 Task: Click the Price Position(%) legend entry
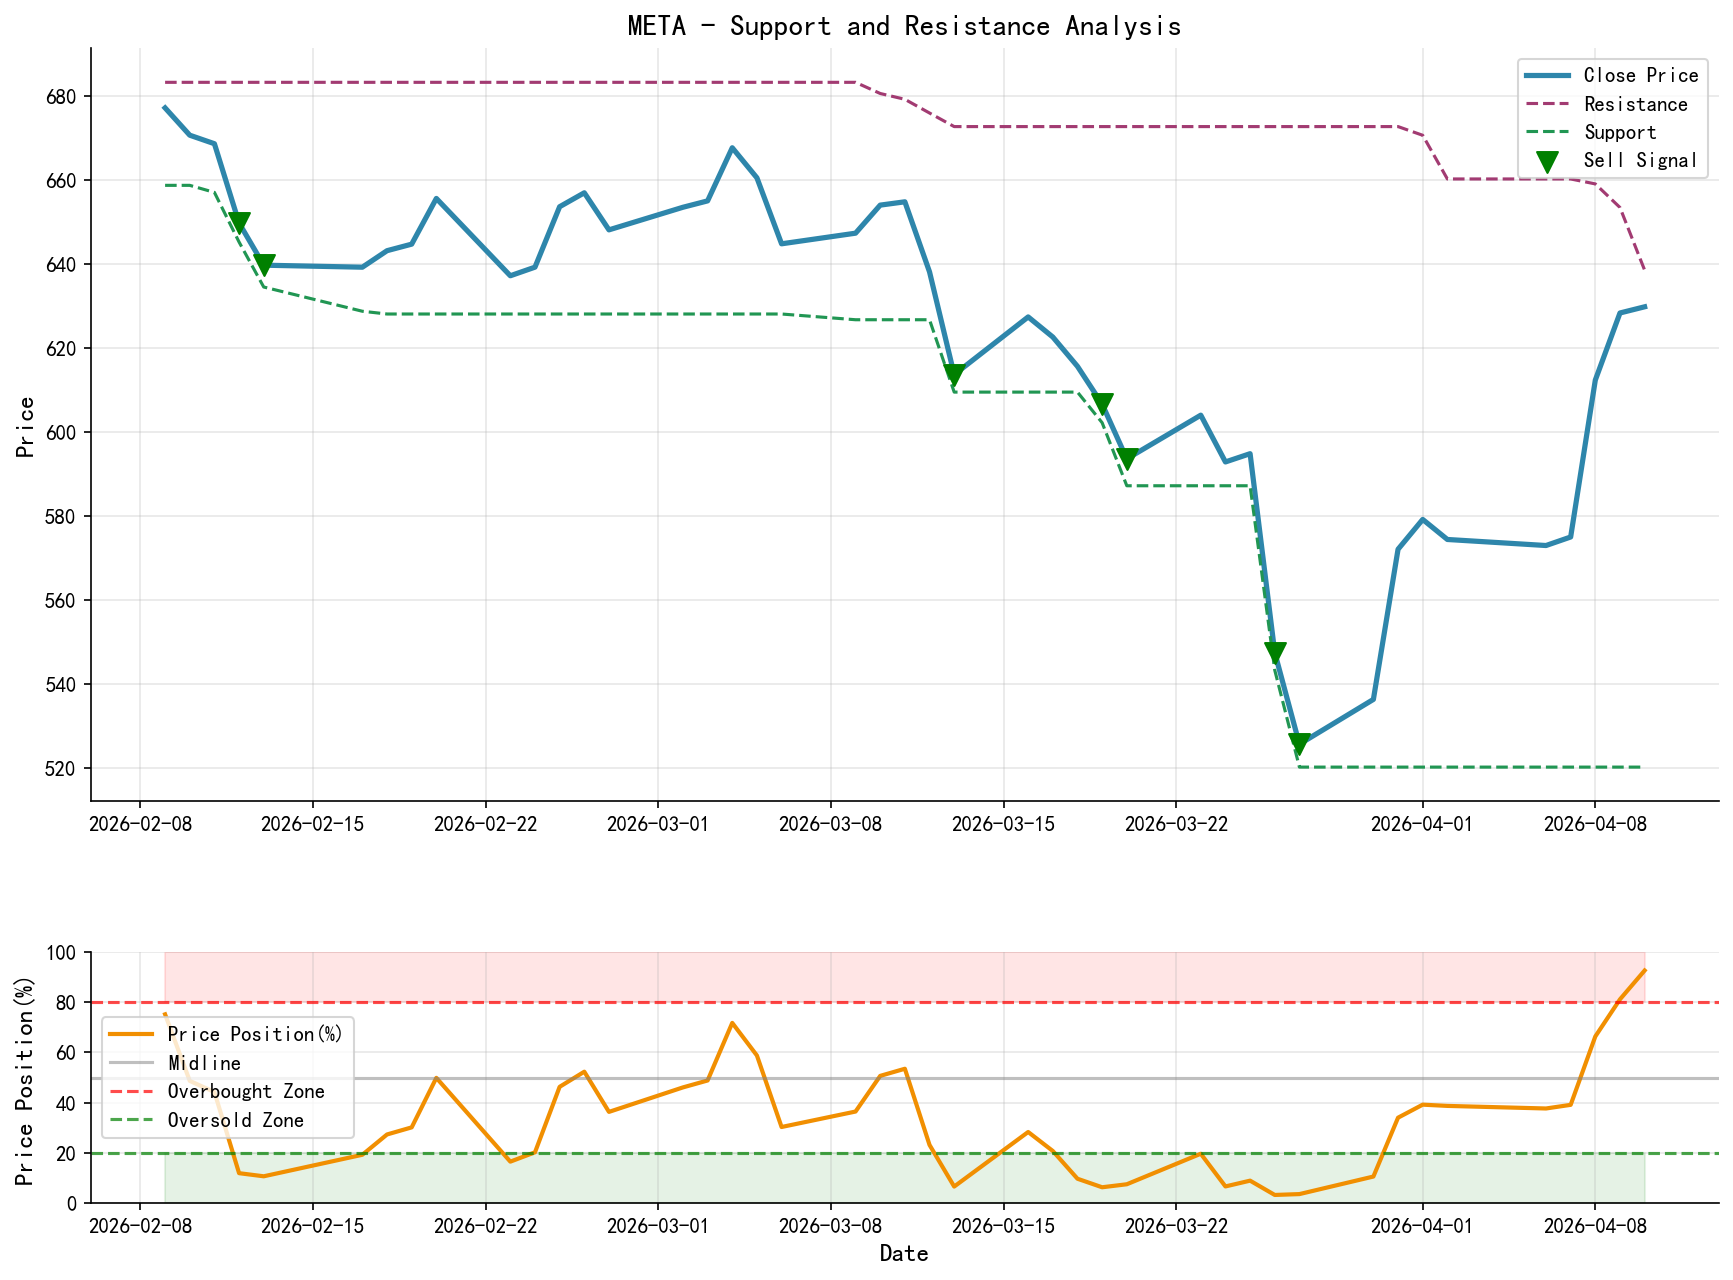point(226,1034)
